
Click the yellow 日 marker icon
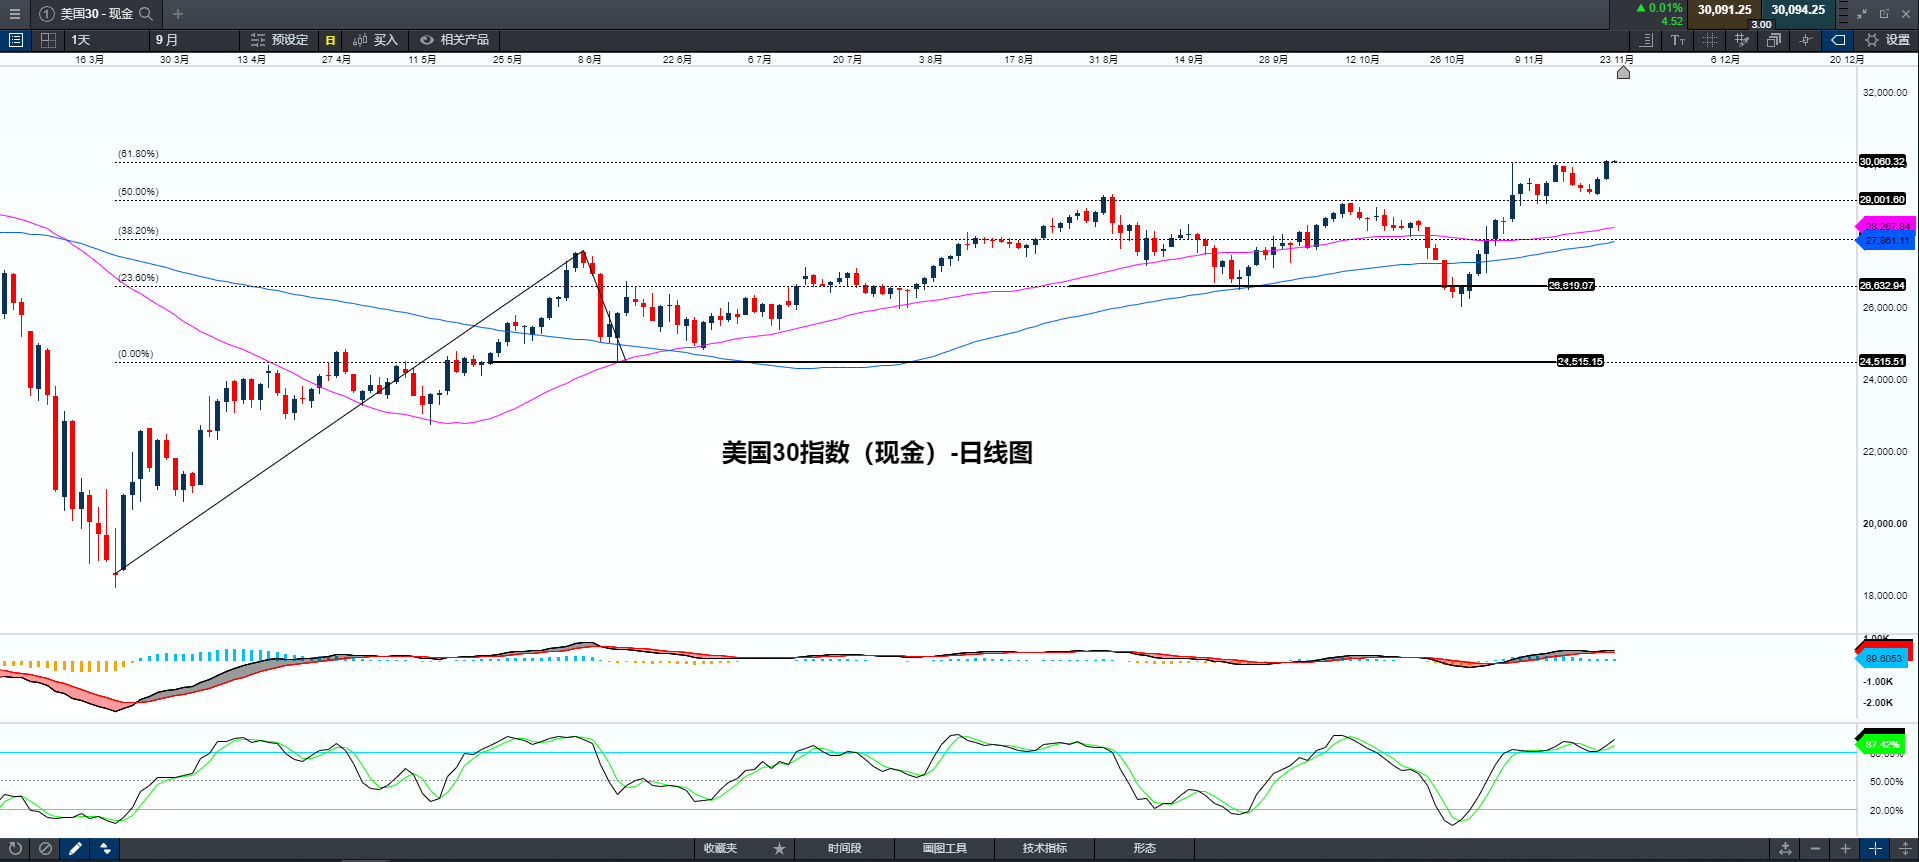330,40
